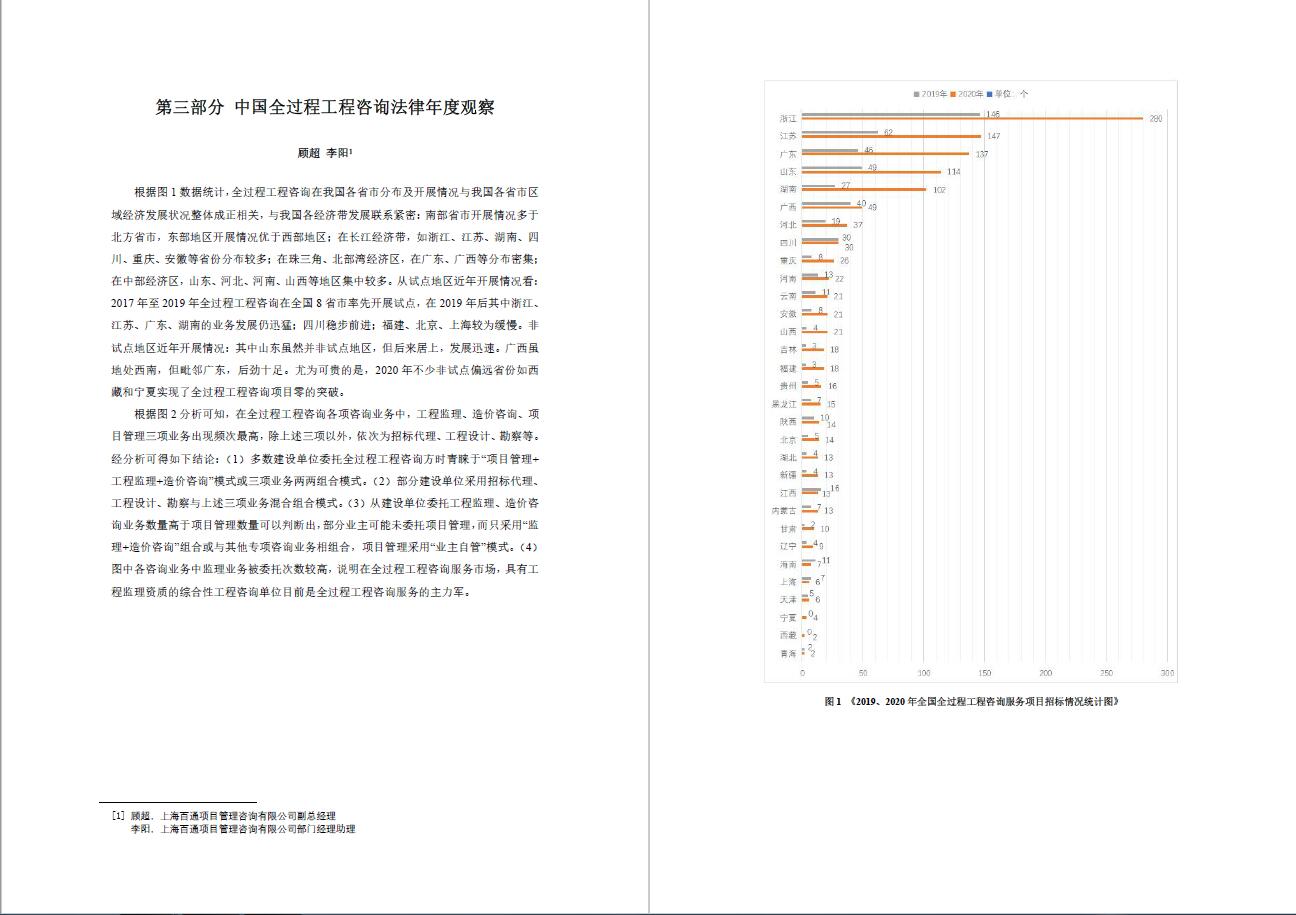Click the data label 147 for 江苏
This screenshot has height=915, width=1296.
(x=993, y=136)
